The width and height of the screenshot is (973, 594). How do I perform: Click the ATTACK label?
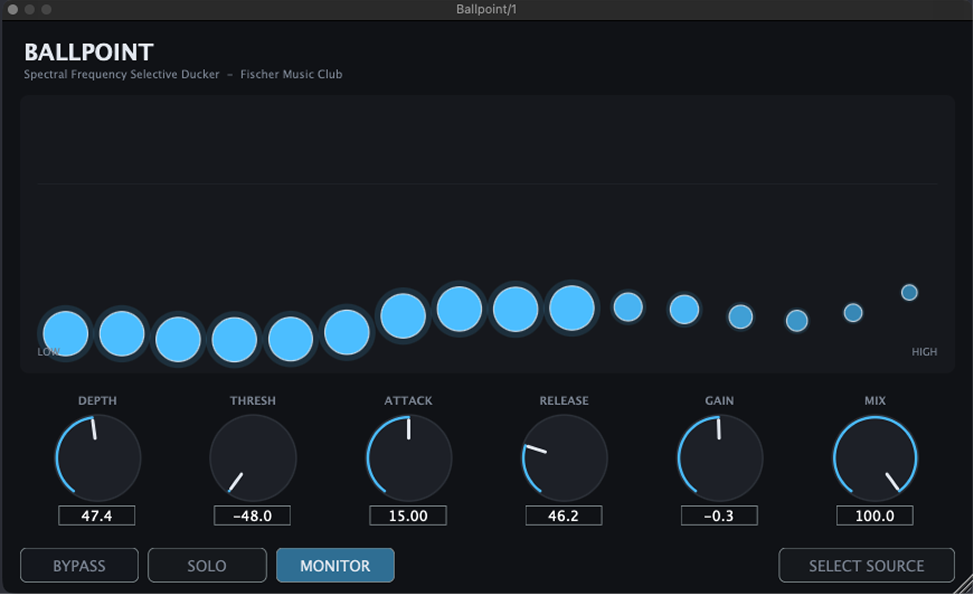pos(408,401)
